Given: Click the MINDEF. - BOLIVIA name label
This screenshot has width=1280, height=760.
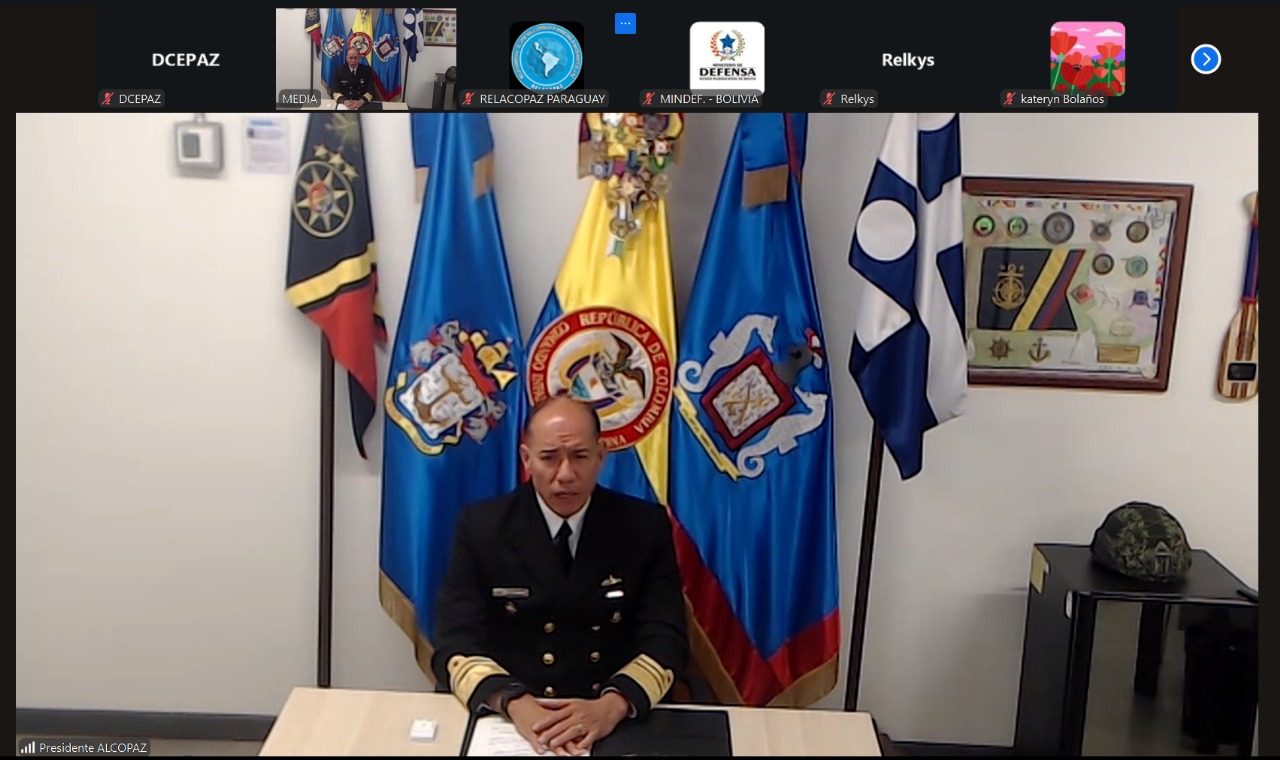Looking at the screenshot, I should pos(709,99).
